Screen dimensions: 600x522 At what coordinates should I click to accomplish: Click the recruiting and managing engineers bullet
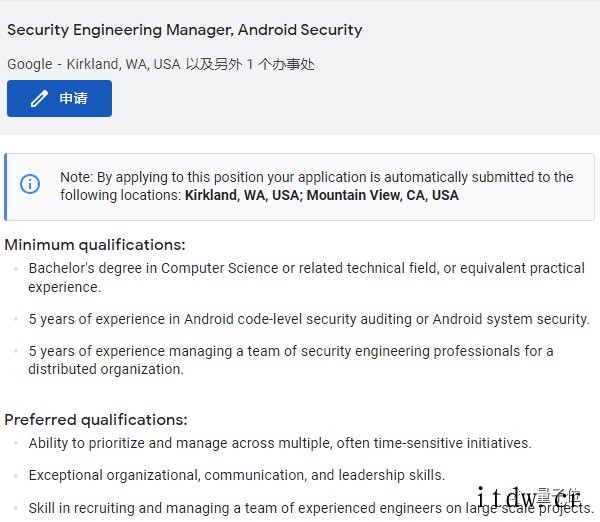311,508
